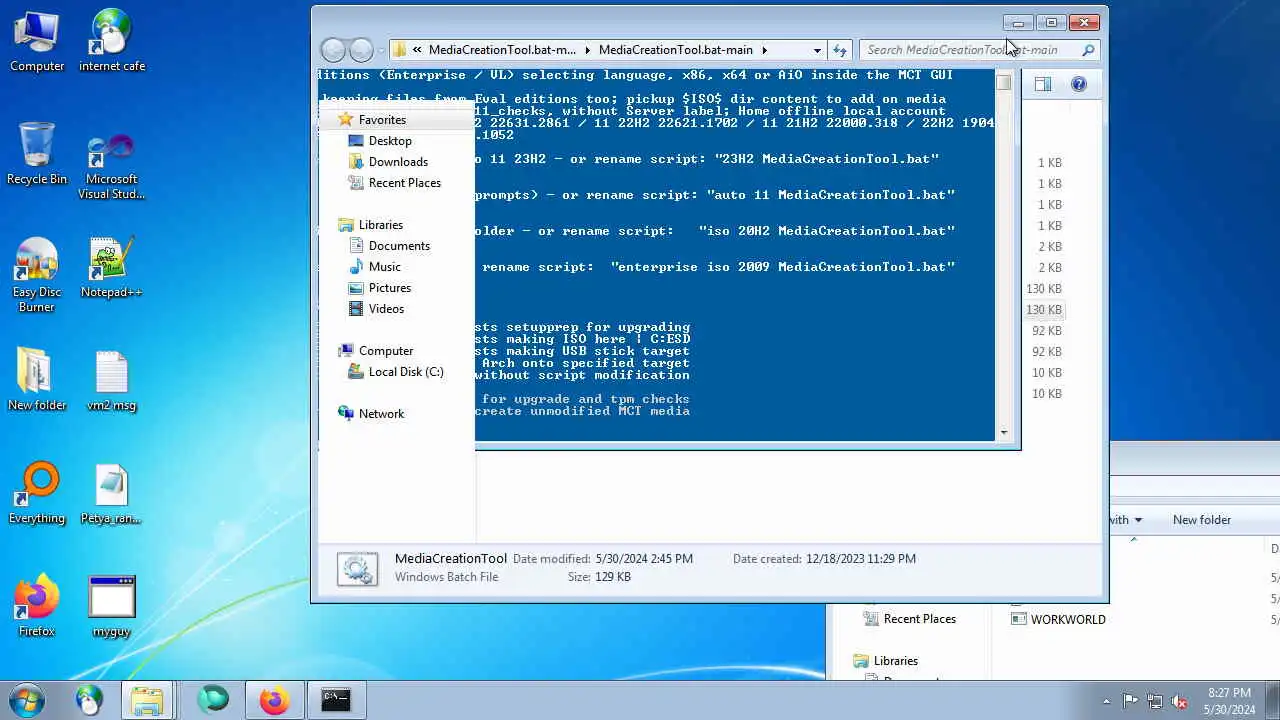Click the console scrollbar up arrow
Image resolution: width=1280 pixels, height=720 pixels.
coord(1004,83)
